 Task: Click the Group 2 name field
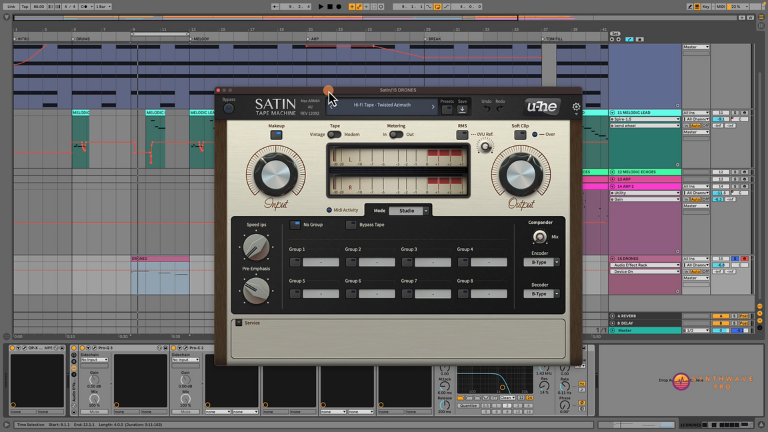point(377,263)
